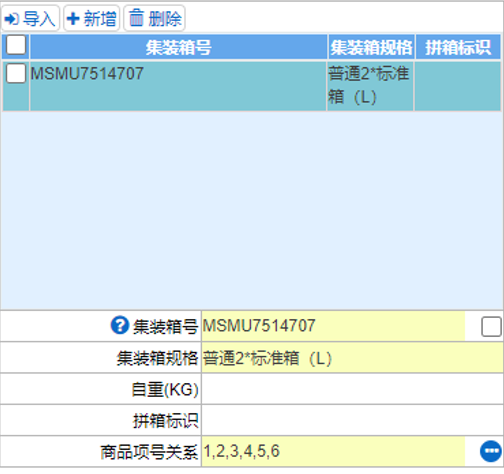Screen dimensions: 504x474
Task: Click the 拼箱标识 column header
Action: pyautogui.click(x=458, y=47)
